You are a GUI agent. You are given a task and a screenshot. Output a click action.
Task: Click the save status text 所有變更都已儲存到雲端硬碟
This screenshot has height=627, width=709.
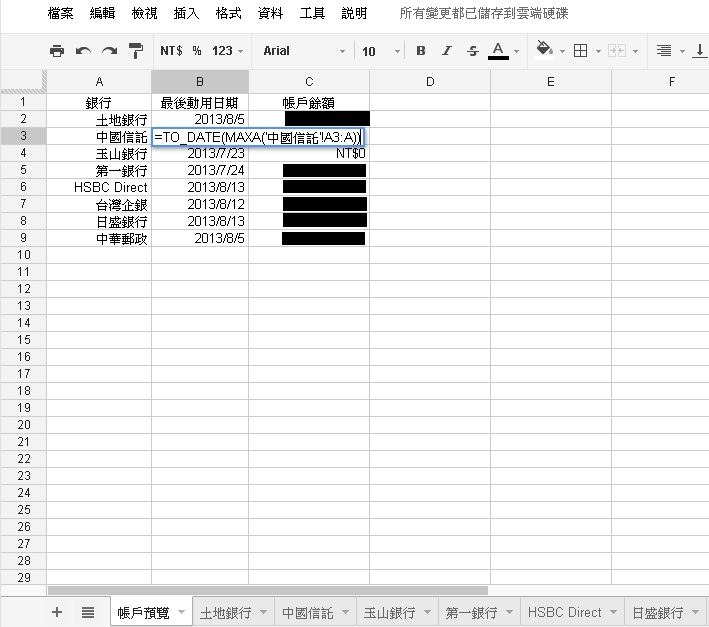[x=484, y=14]
